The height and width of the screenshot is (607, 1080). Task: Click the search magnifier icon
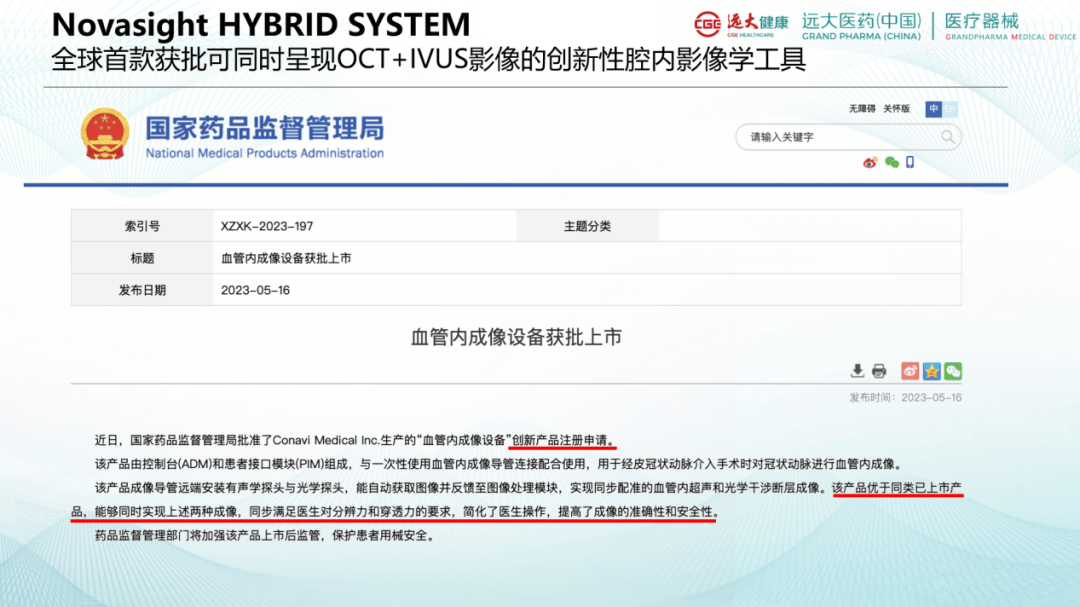[x=947, y=136]
